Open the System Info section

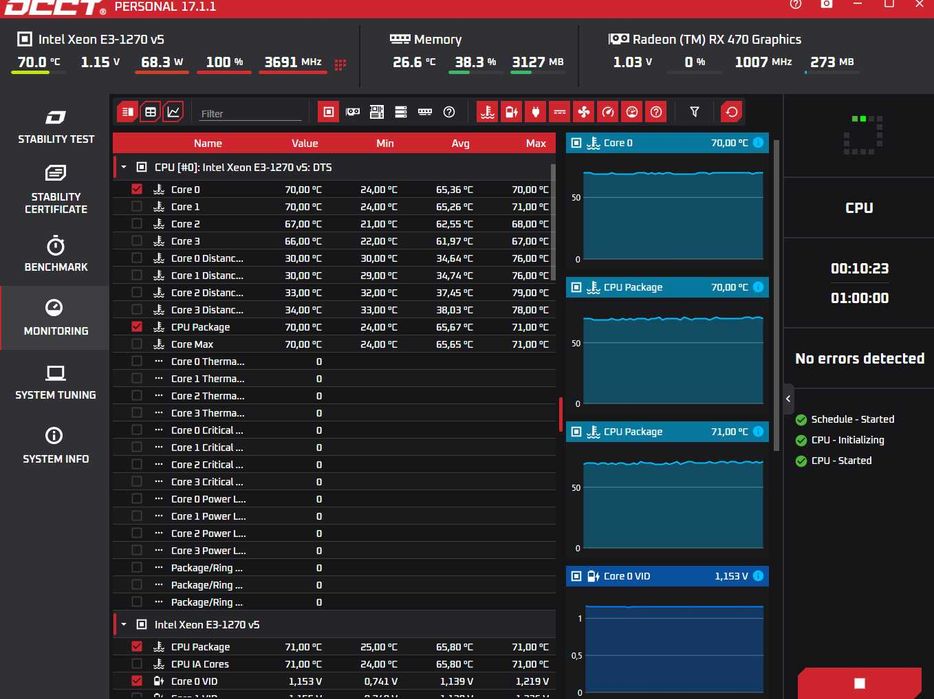pyautogui.click(x=55, y=446)
